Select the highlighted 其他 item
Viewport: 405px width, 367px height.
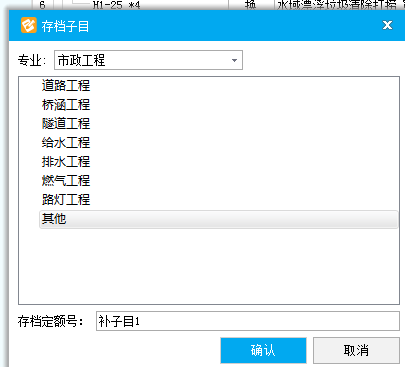tap(219, 219)
